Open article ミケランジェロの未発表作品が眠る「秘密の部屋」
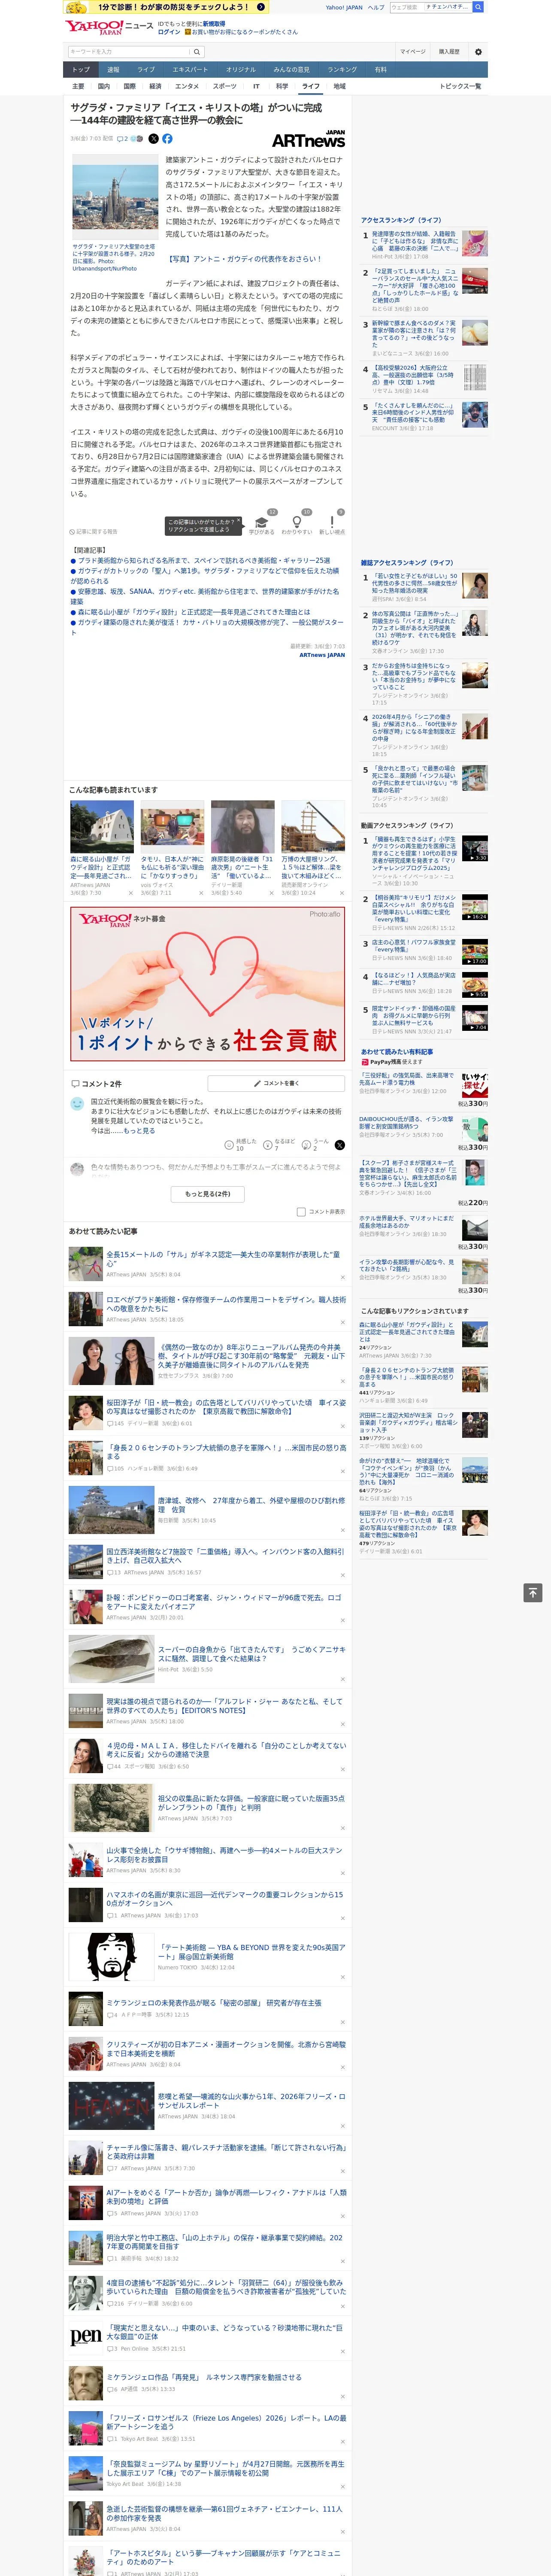 click(214, 2003)
